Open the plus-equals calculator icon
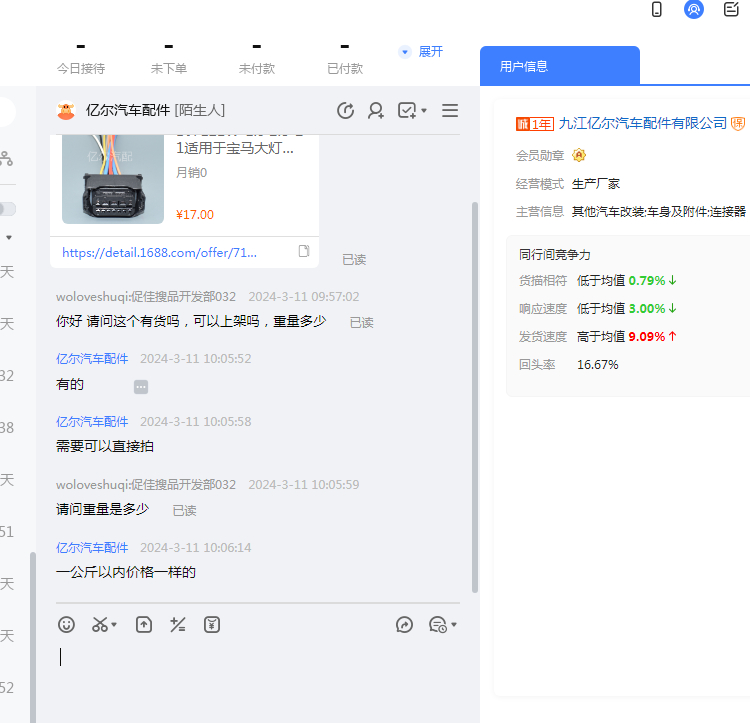 click(178, 624)
